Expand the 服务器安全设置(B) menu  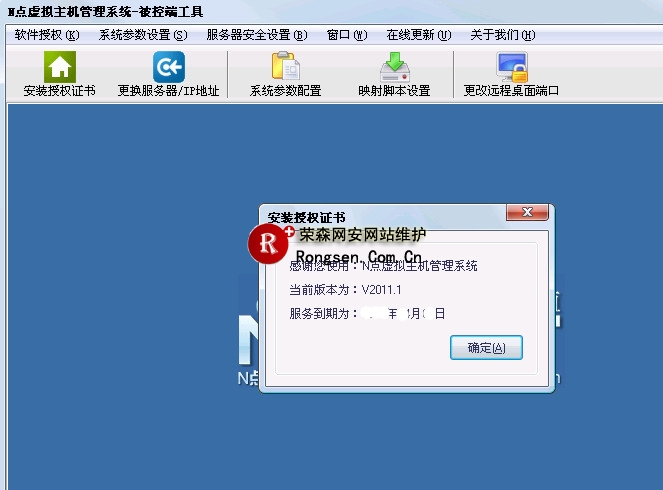tap(256, 35)
